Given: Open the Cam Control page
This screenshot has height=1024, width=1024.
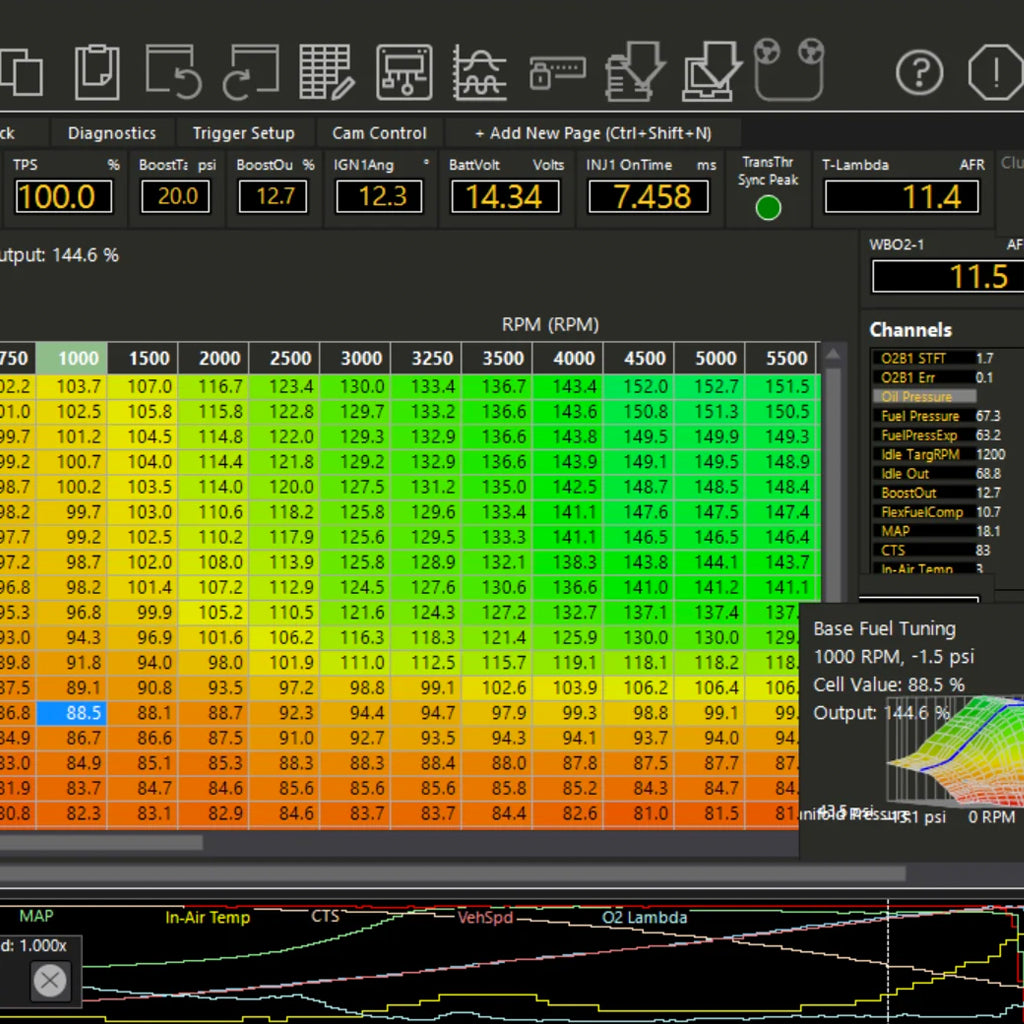Looking at the screenshot, I should [379, 133].
